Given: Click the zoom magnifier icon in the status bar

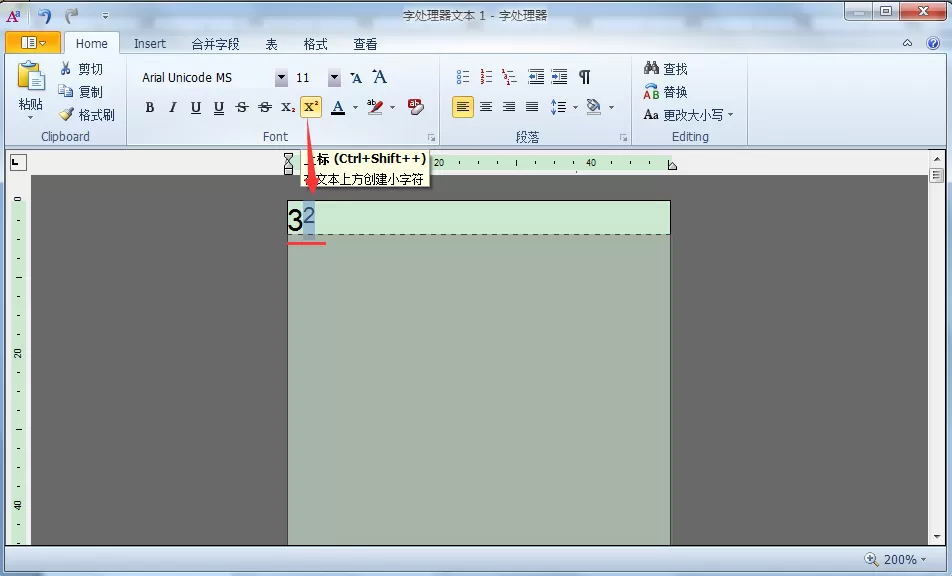Looking at the screenshot, I should click(x=871, y=559).
